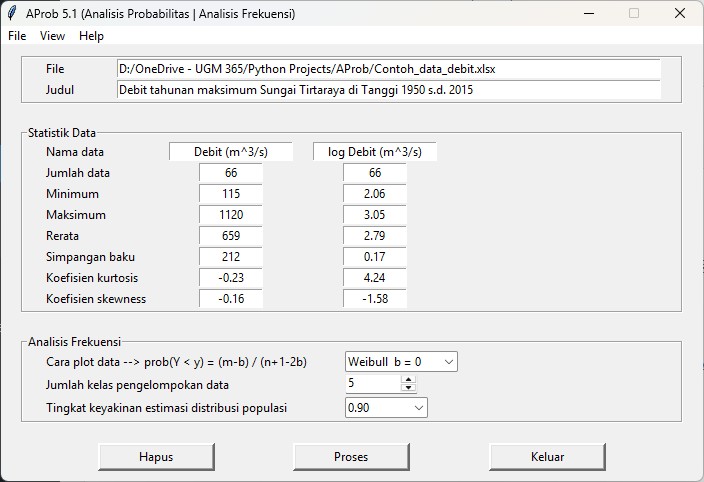This screenshot has height=482, width=704.
Task: Select the log Debit (m^3/s) name field
Action: (375, 152)
